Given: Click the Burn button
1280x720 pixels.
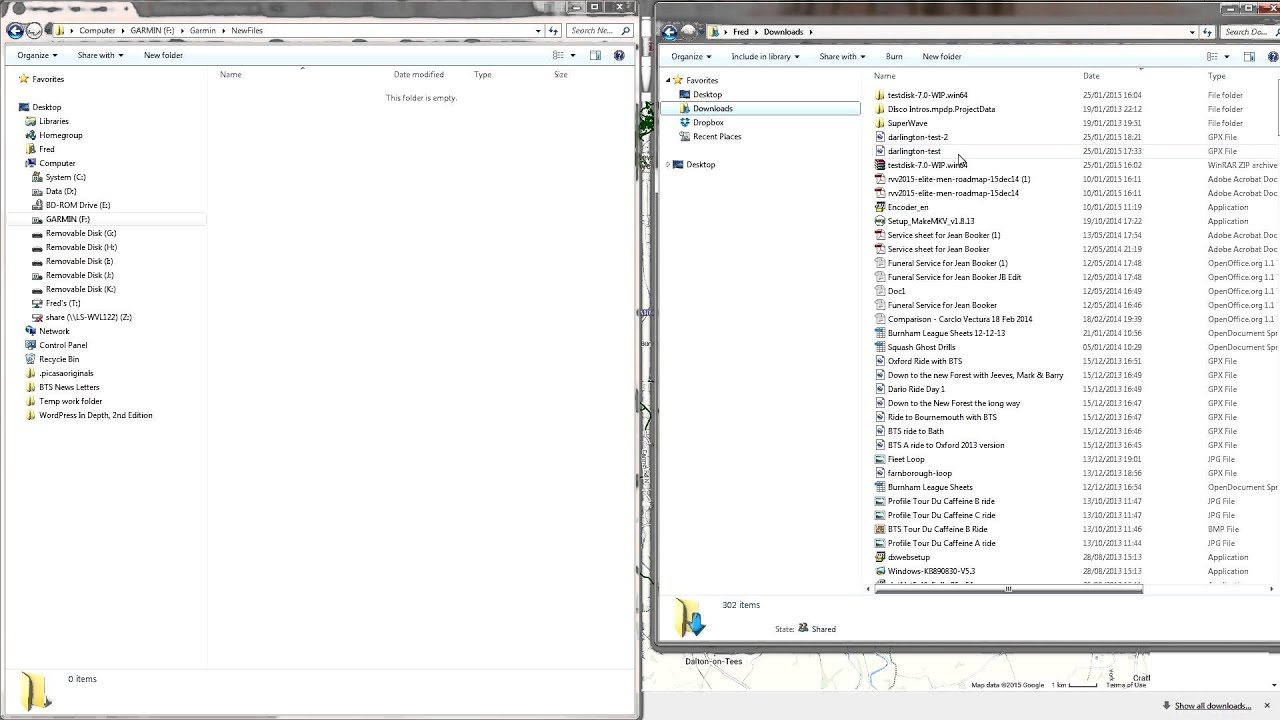Looking at the screenshot, I should click(894, 56).
